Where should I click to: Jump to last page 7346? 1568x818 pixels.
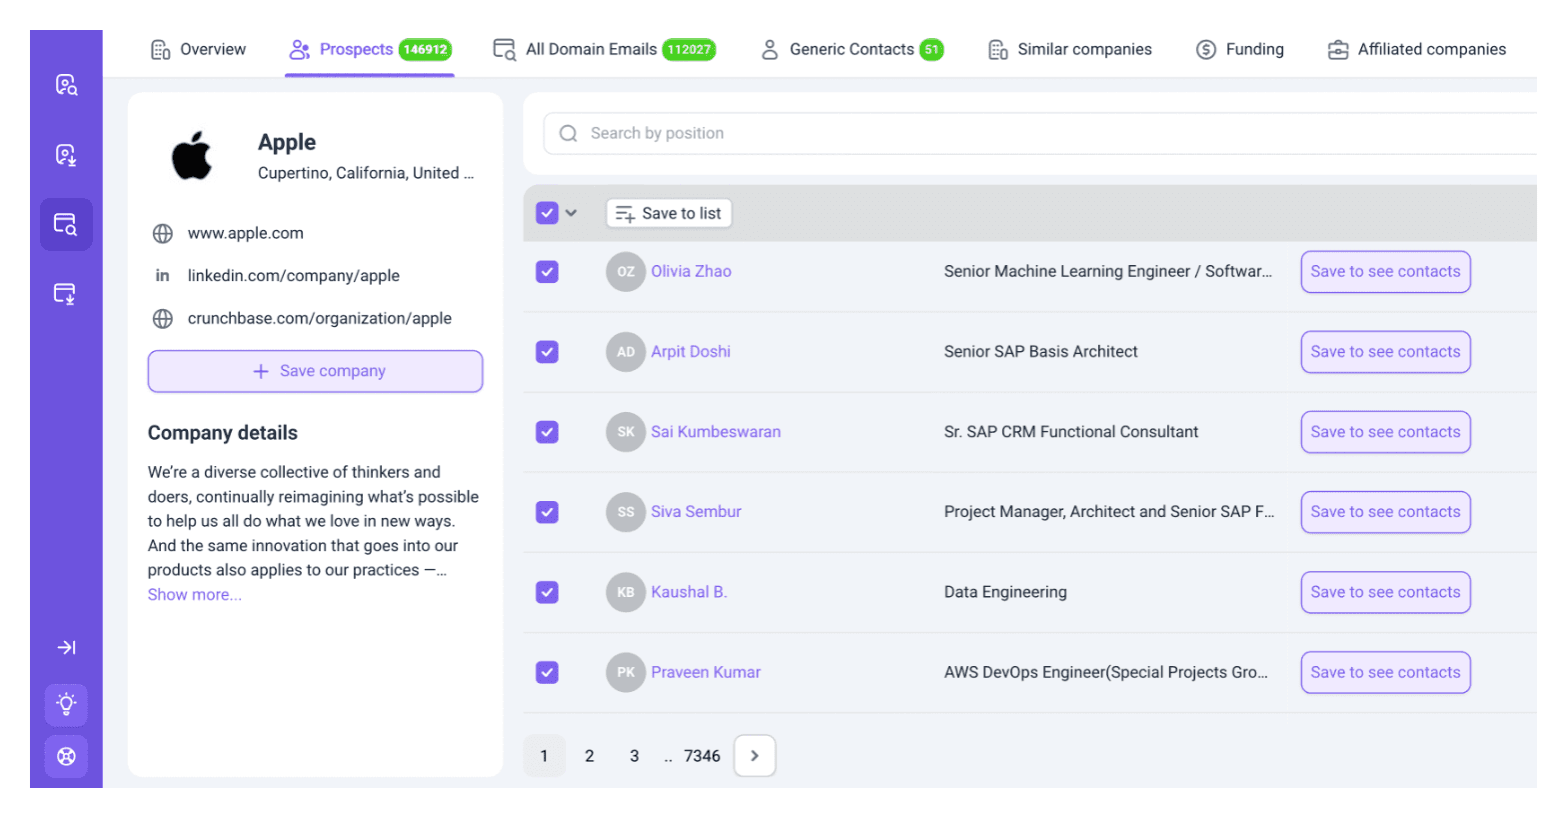pos(702,756)
